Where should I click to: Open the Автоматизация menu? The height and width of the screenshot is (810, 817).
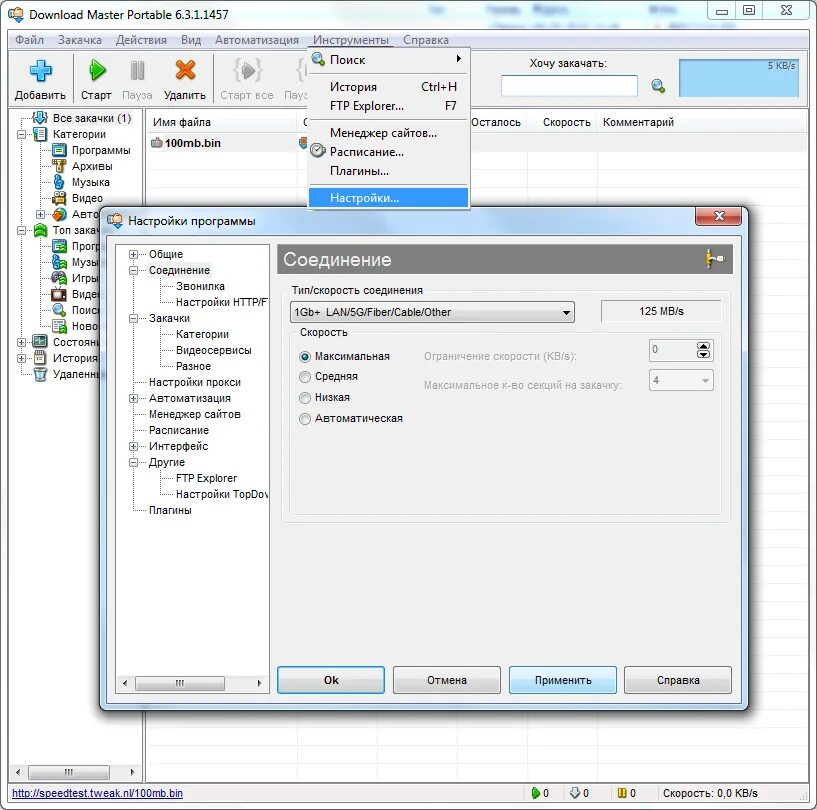click(257, 40)
